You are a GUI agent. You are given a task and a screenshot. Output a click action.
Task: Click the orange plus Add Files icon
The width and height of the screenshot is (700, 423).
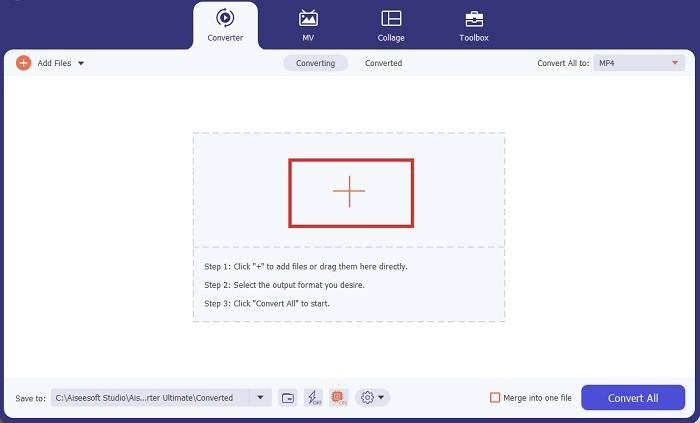24,63
